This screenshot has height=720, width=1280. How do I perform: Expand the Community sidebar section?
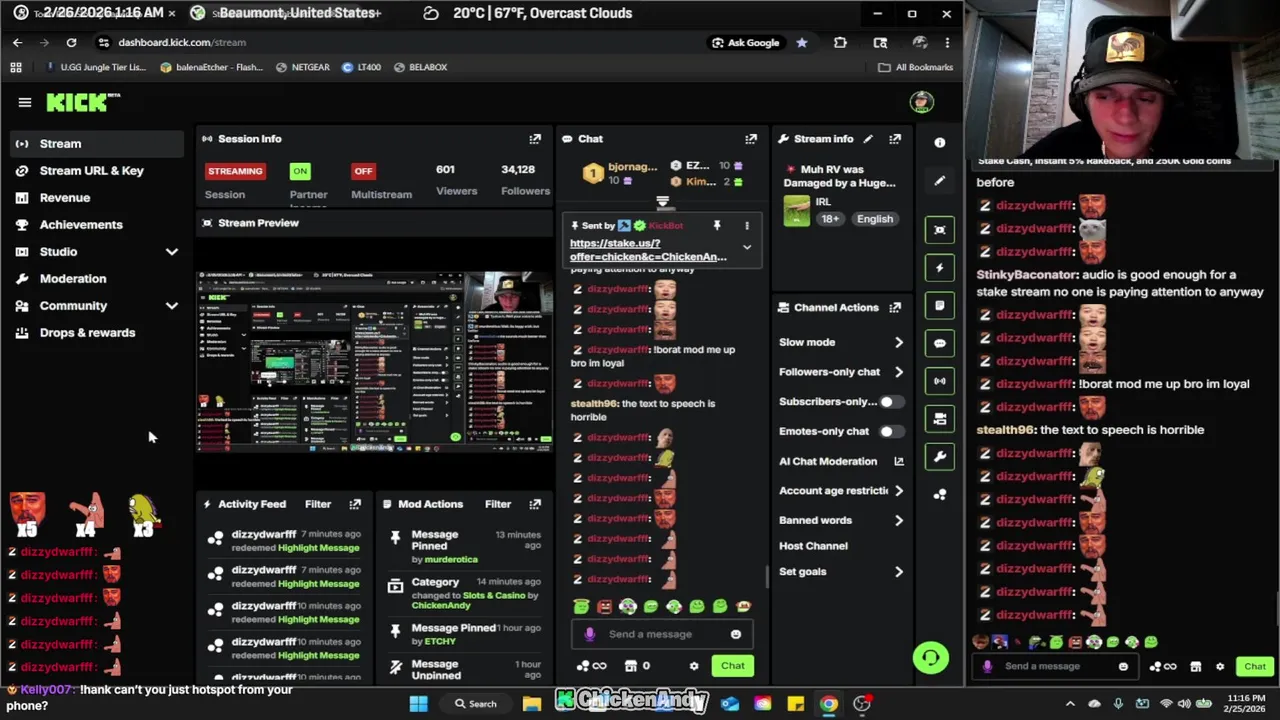click(172, 306)
